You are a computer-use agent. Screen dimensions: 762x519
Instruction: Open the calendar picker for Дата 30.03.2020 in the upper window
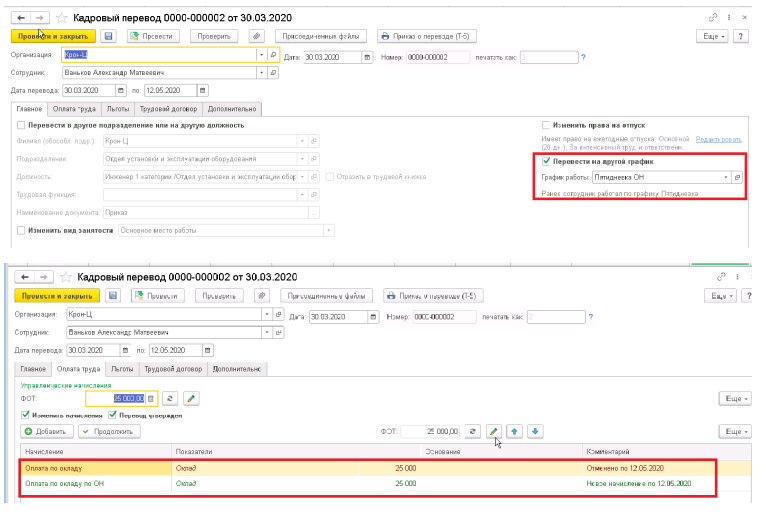point(367,57)
